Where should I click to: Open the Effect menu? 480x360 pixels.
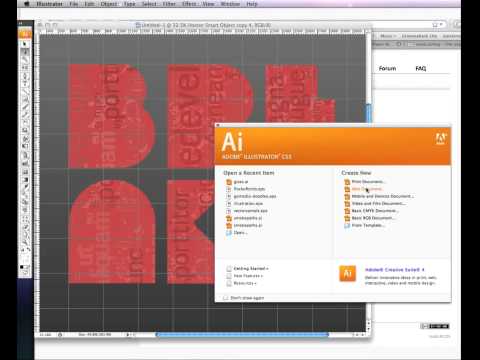click(x=189, y=4)
